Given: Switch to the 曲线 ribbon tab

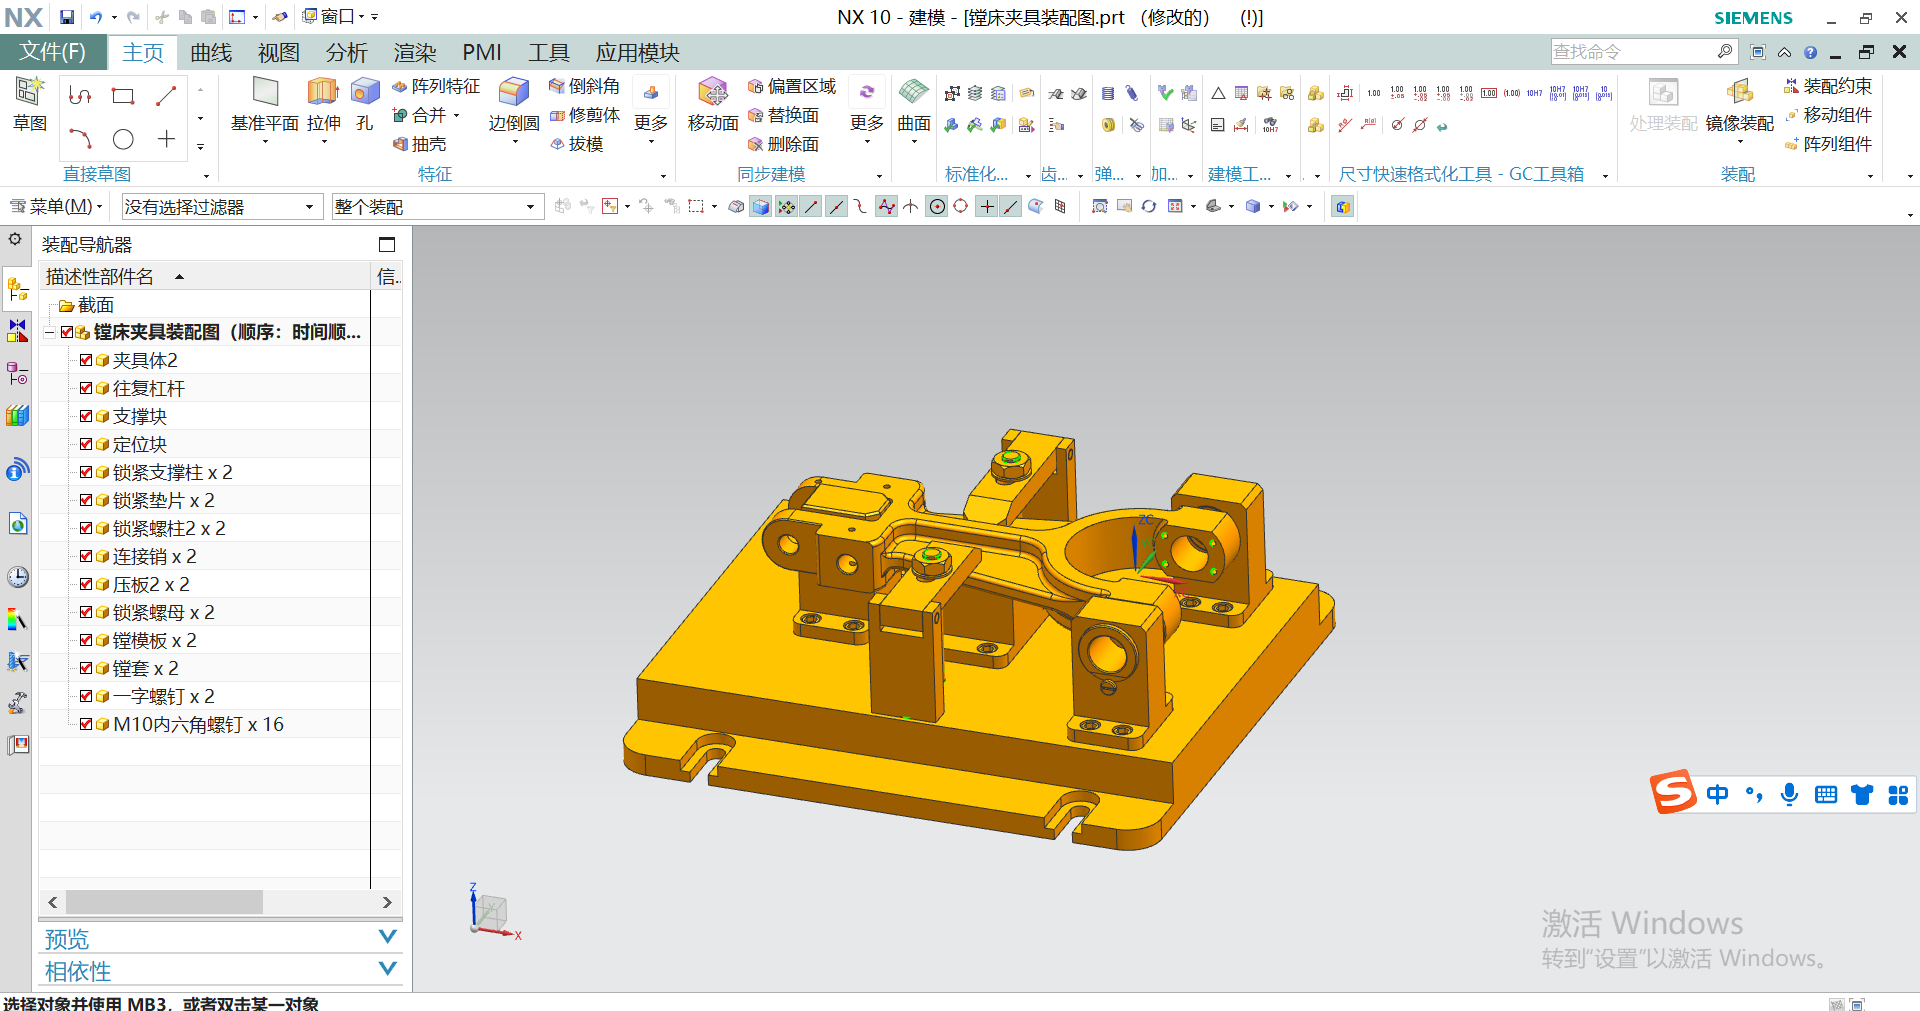Looking at the screenshot, I should (x=211, y=53).
